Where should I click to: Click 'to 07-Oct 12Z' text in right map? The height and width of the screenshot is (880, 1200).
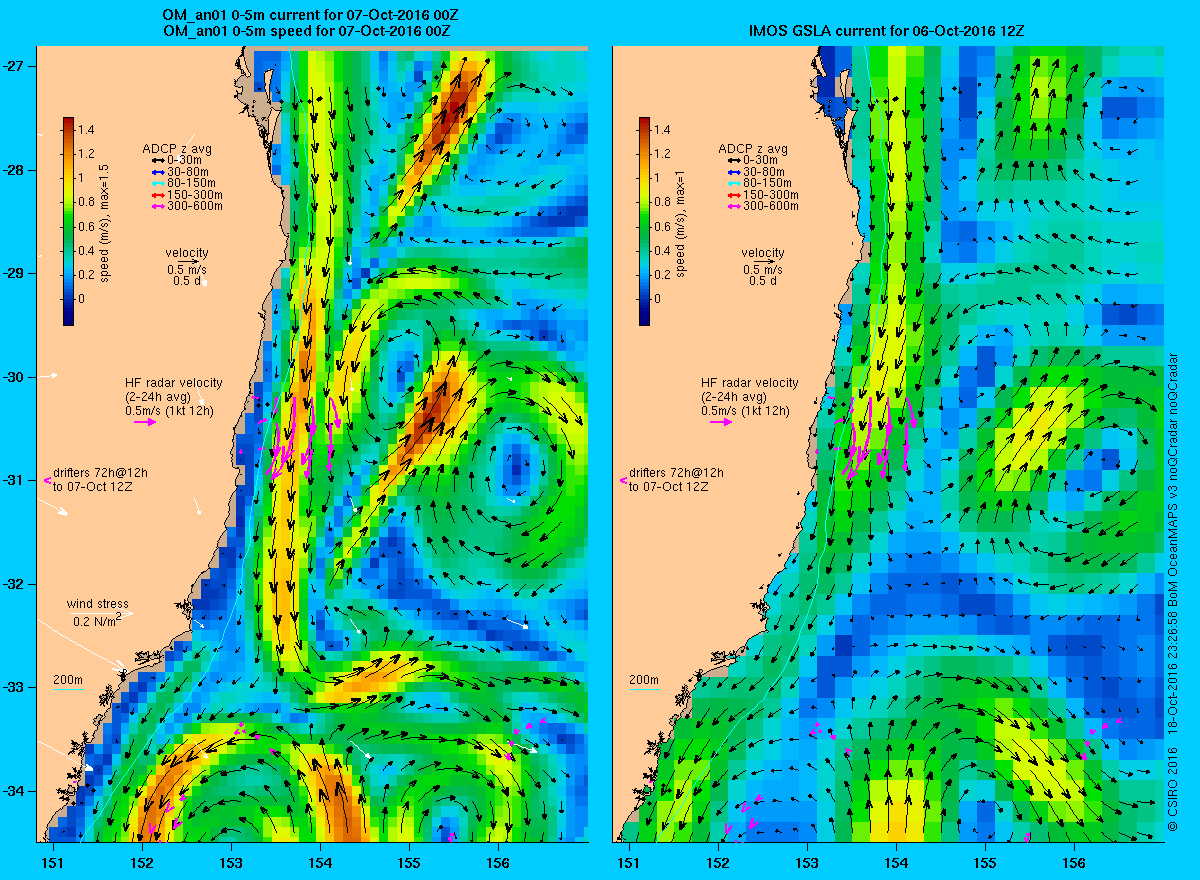pos(669,487)
